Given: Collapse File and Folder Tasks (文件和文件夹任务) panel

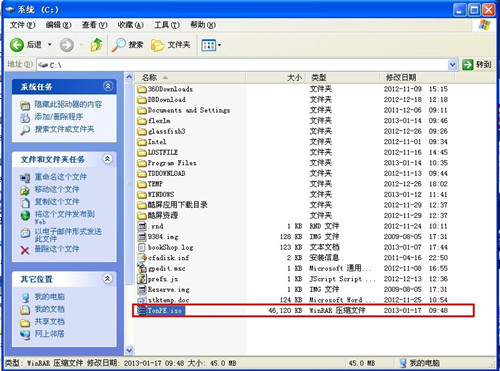Looking at the screenshot, I should [x=107, y=159].
